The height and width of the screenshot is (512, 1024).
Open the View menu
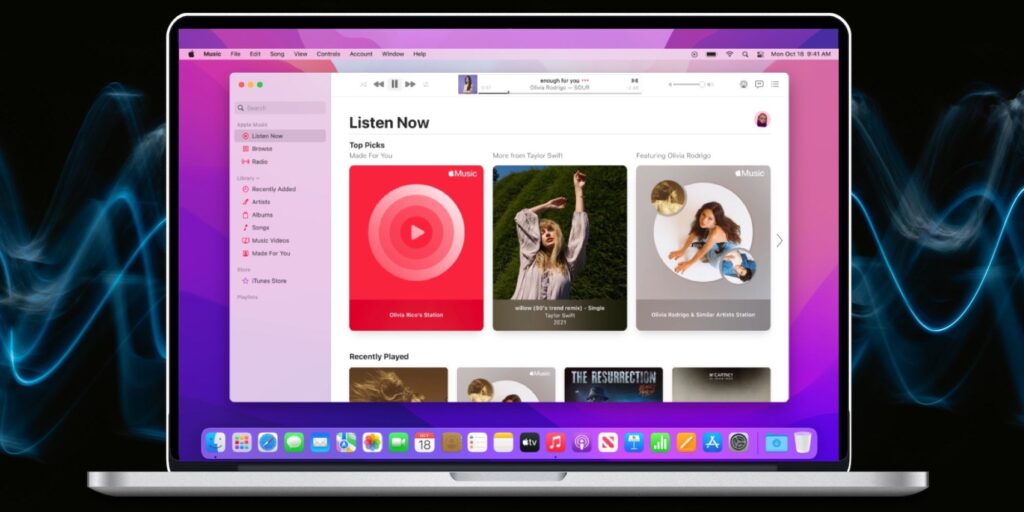coord(300,54)
